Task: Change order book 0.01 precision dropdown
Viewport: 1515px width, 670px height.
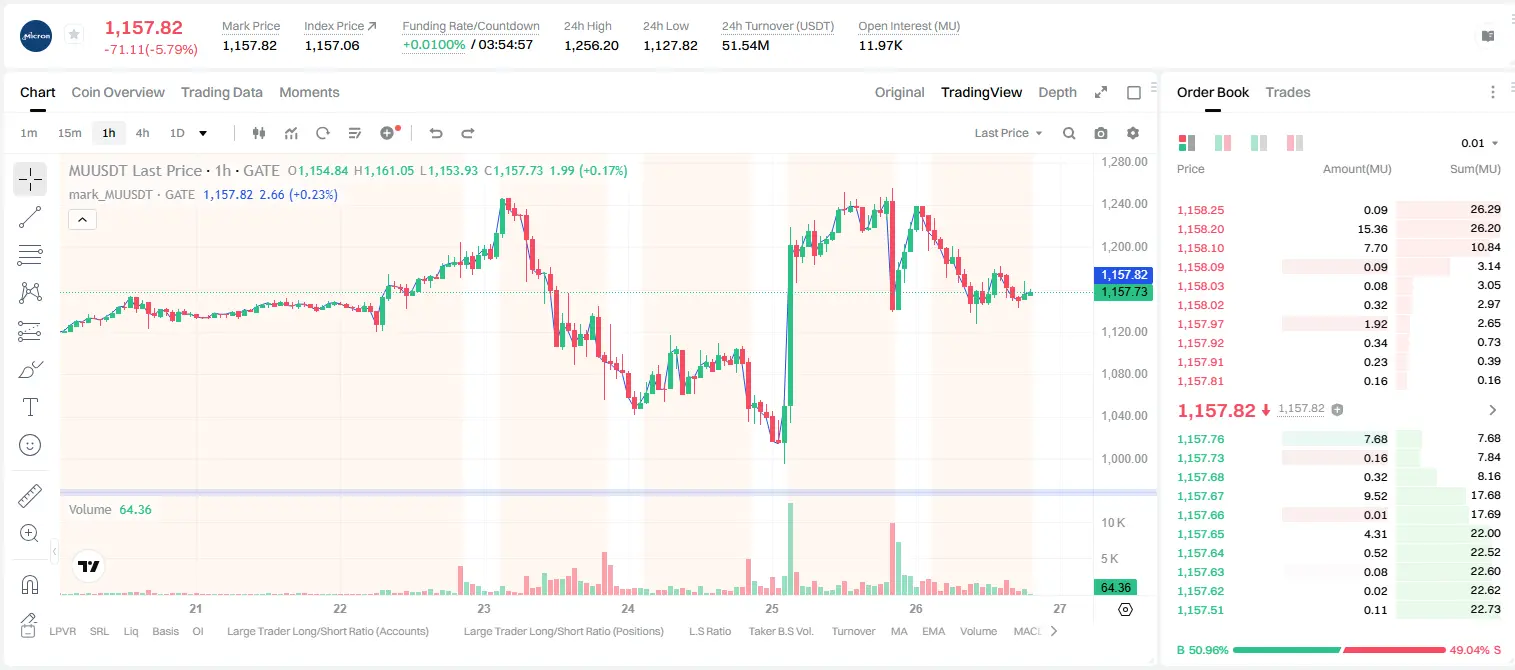Action: tap(1479, 143)
